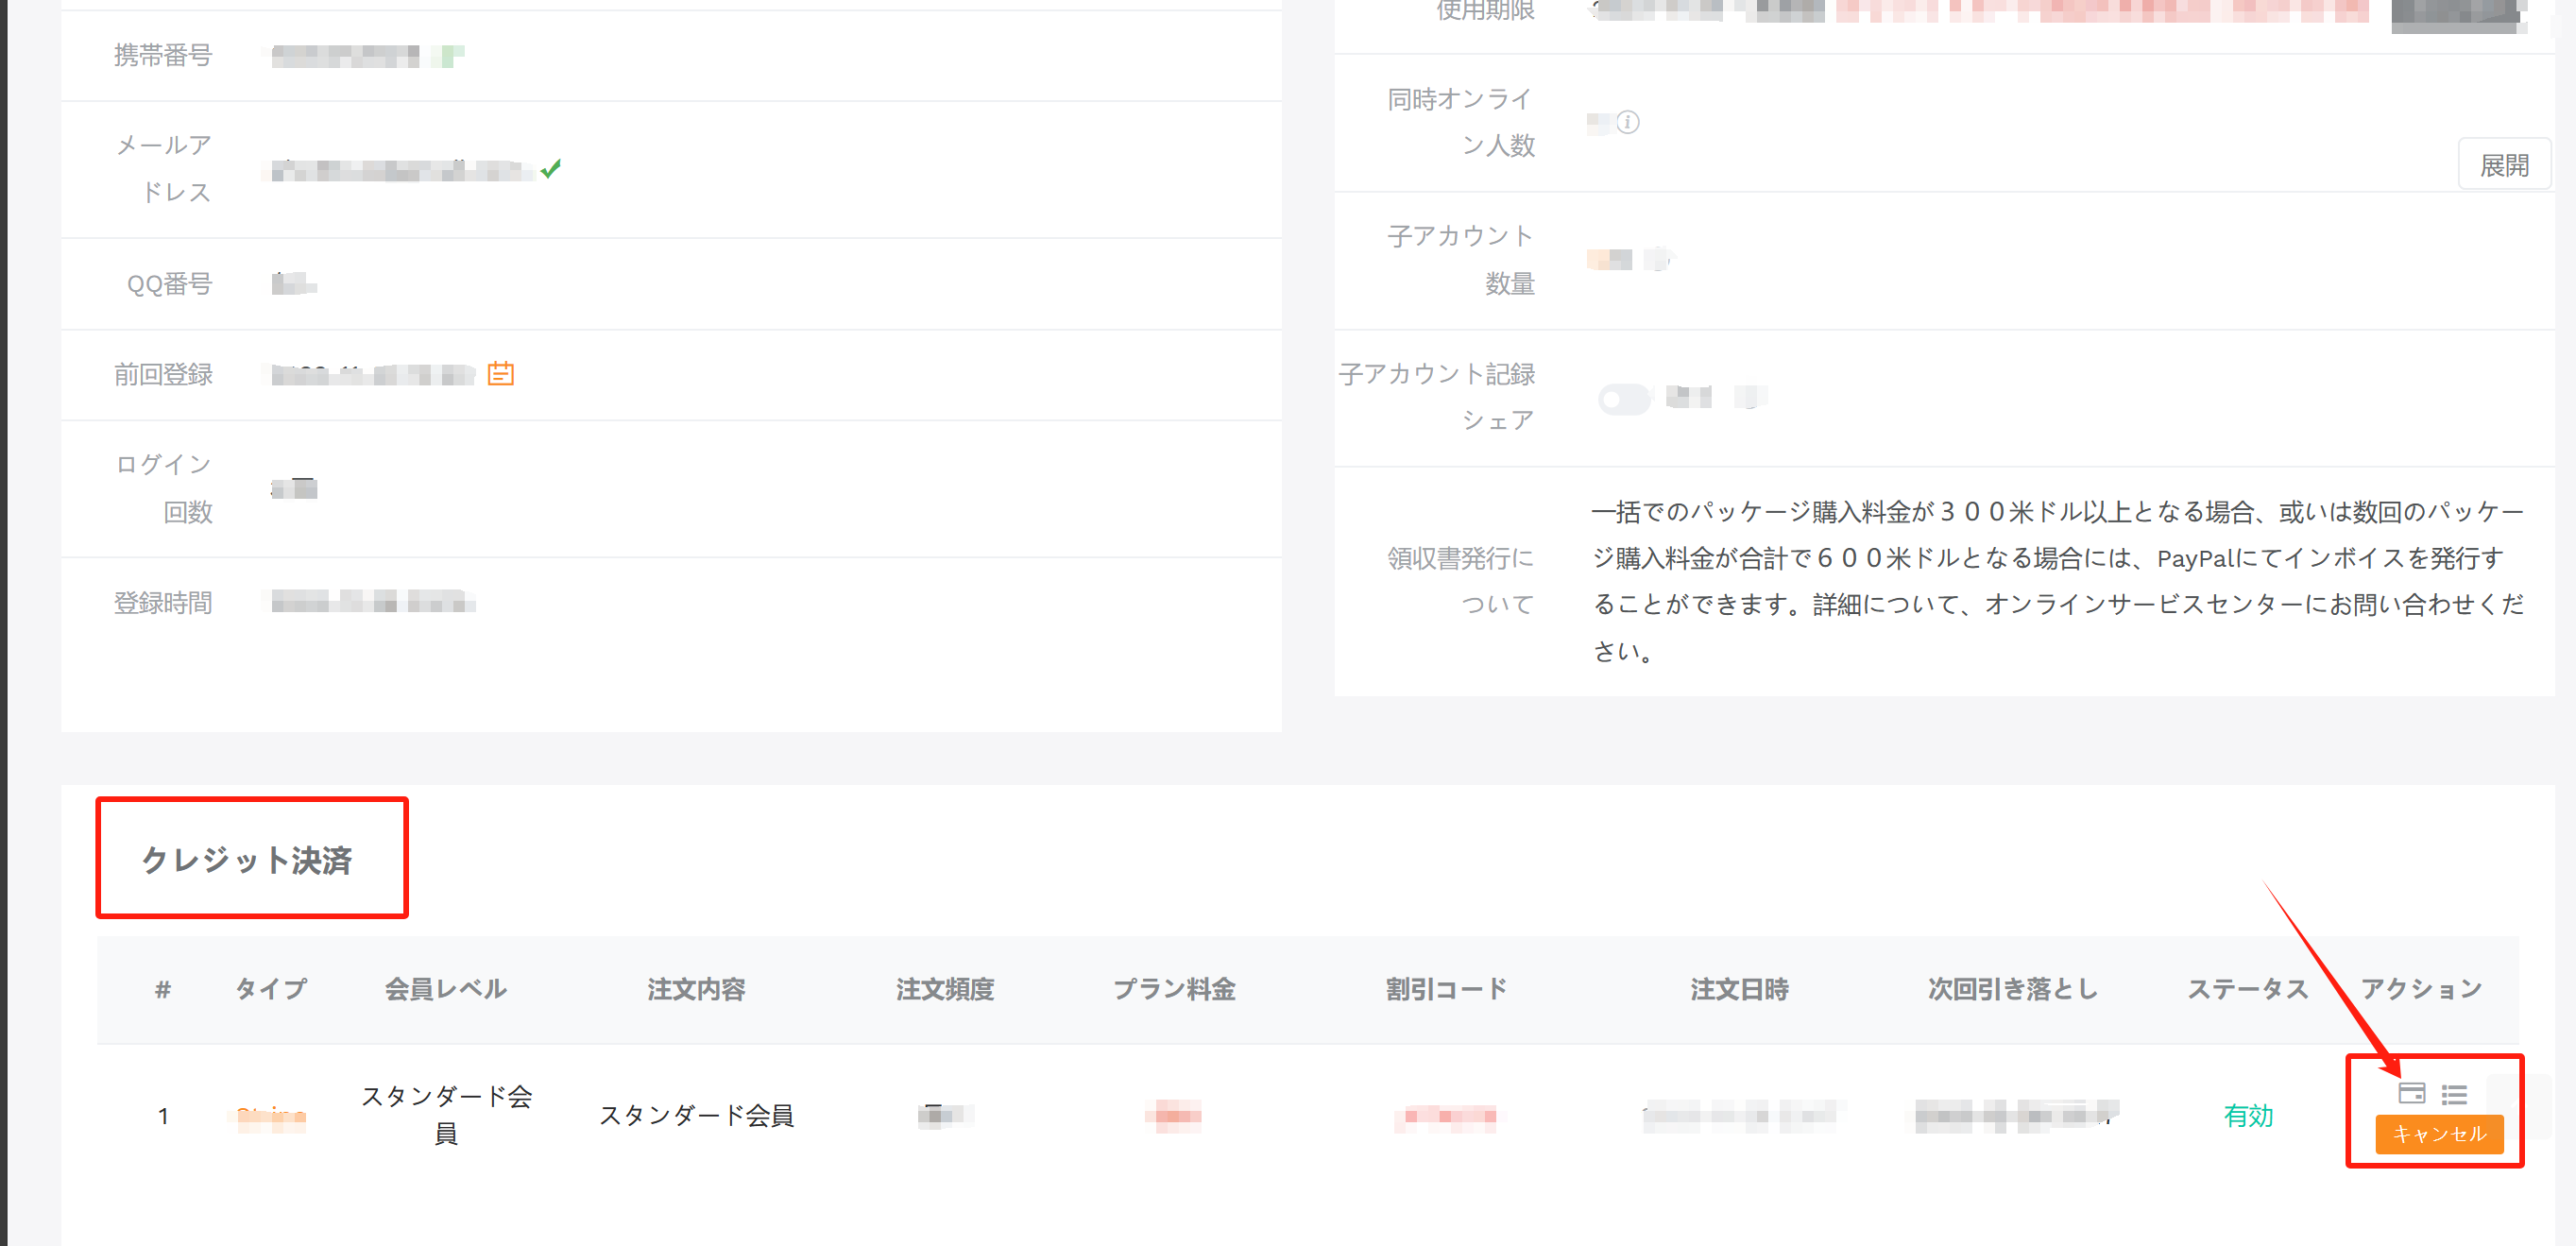
Task: Click the orange キャンセル button
Action: tap(2439, 1134)
